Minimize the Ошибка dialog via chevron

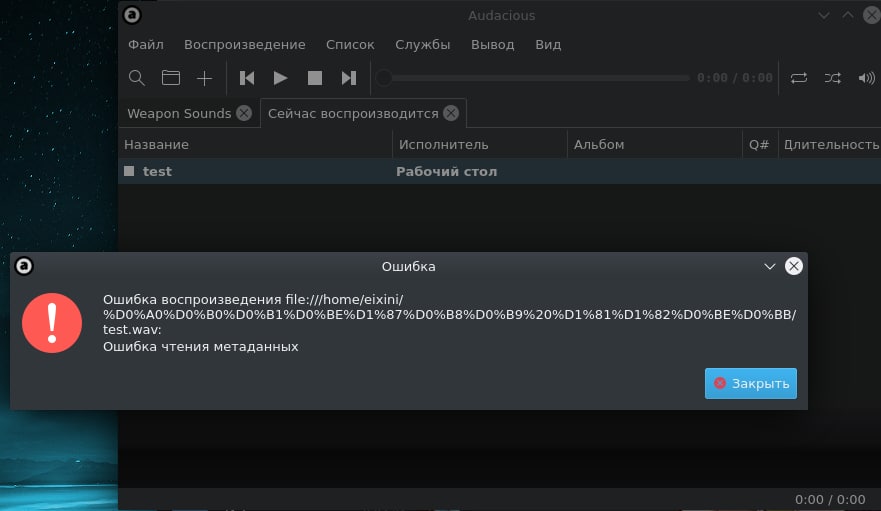(x=770, y=266)
